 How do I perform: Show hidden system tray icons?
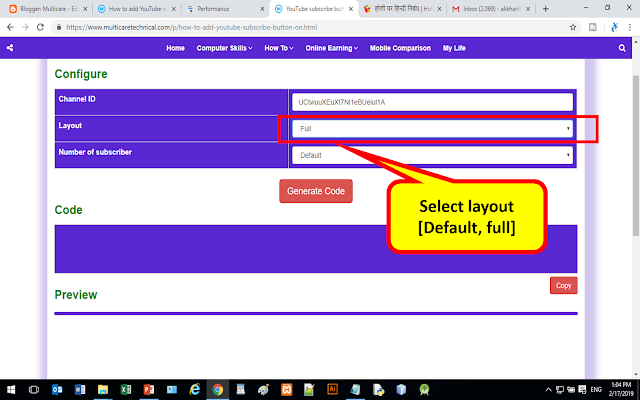[549, 390]
